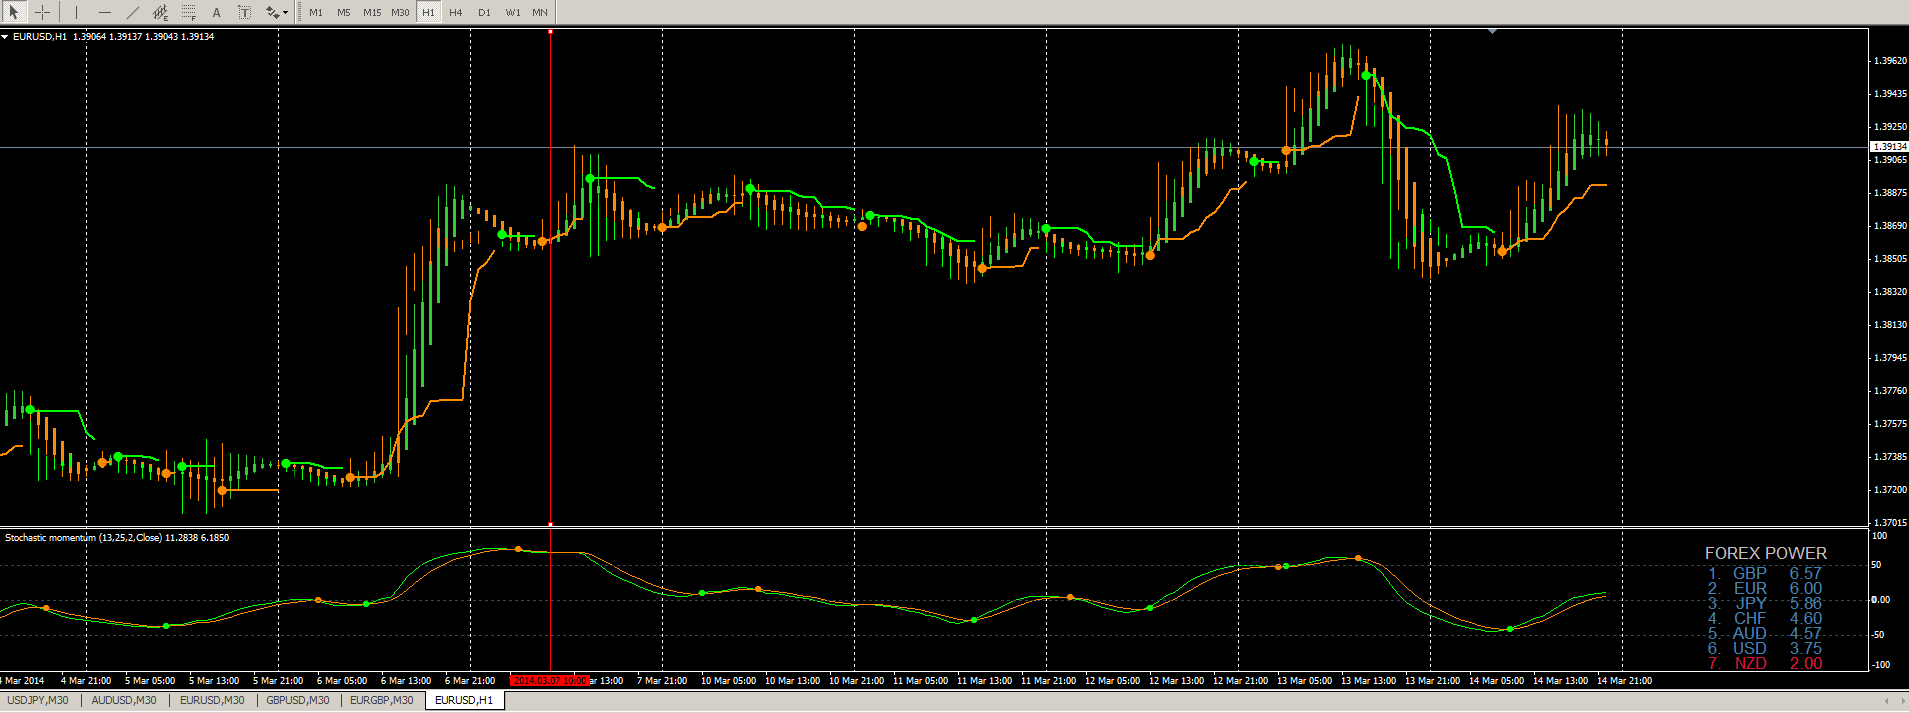Screen dimensions: 1909x713
Task: Switch chart to D1 timeframe
Action: point(484,12)
